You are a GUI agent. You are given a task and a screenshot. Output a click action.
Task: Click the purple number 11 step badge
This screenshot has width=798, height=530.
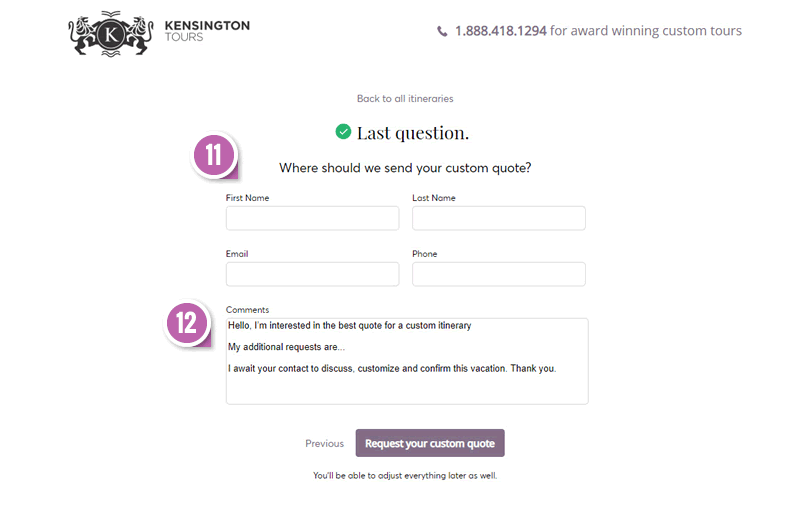[x=214, y=155]
